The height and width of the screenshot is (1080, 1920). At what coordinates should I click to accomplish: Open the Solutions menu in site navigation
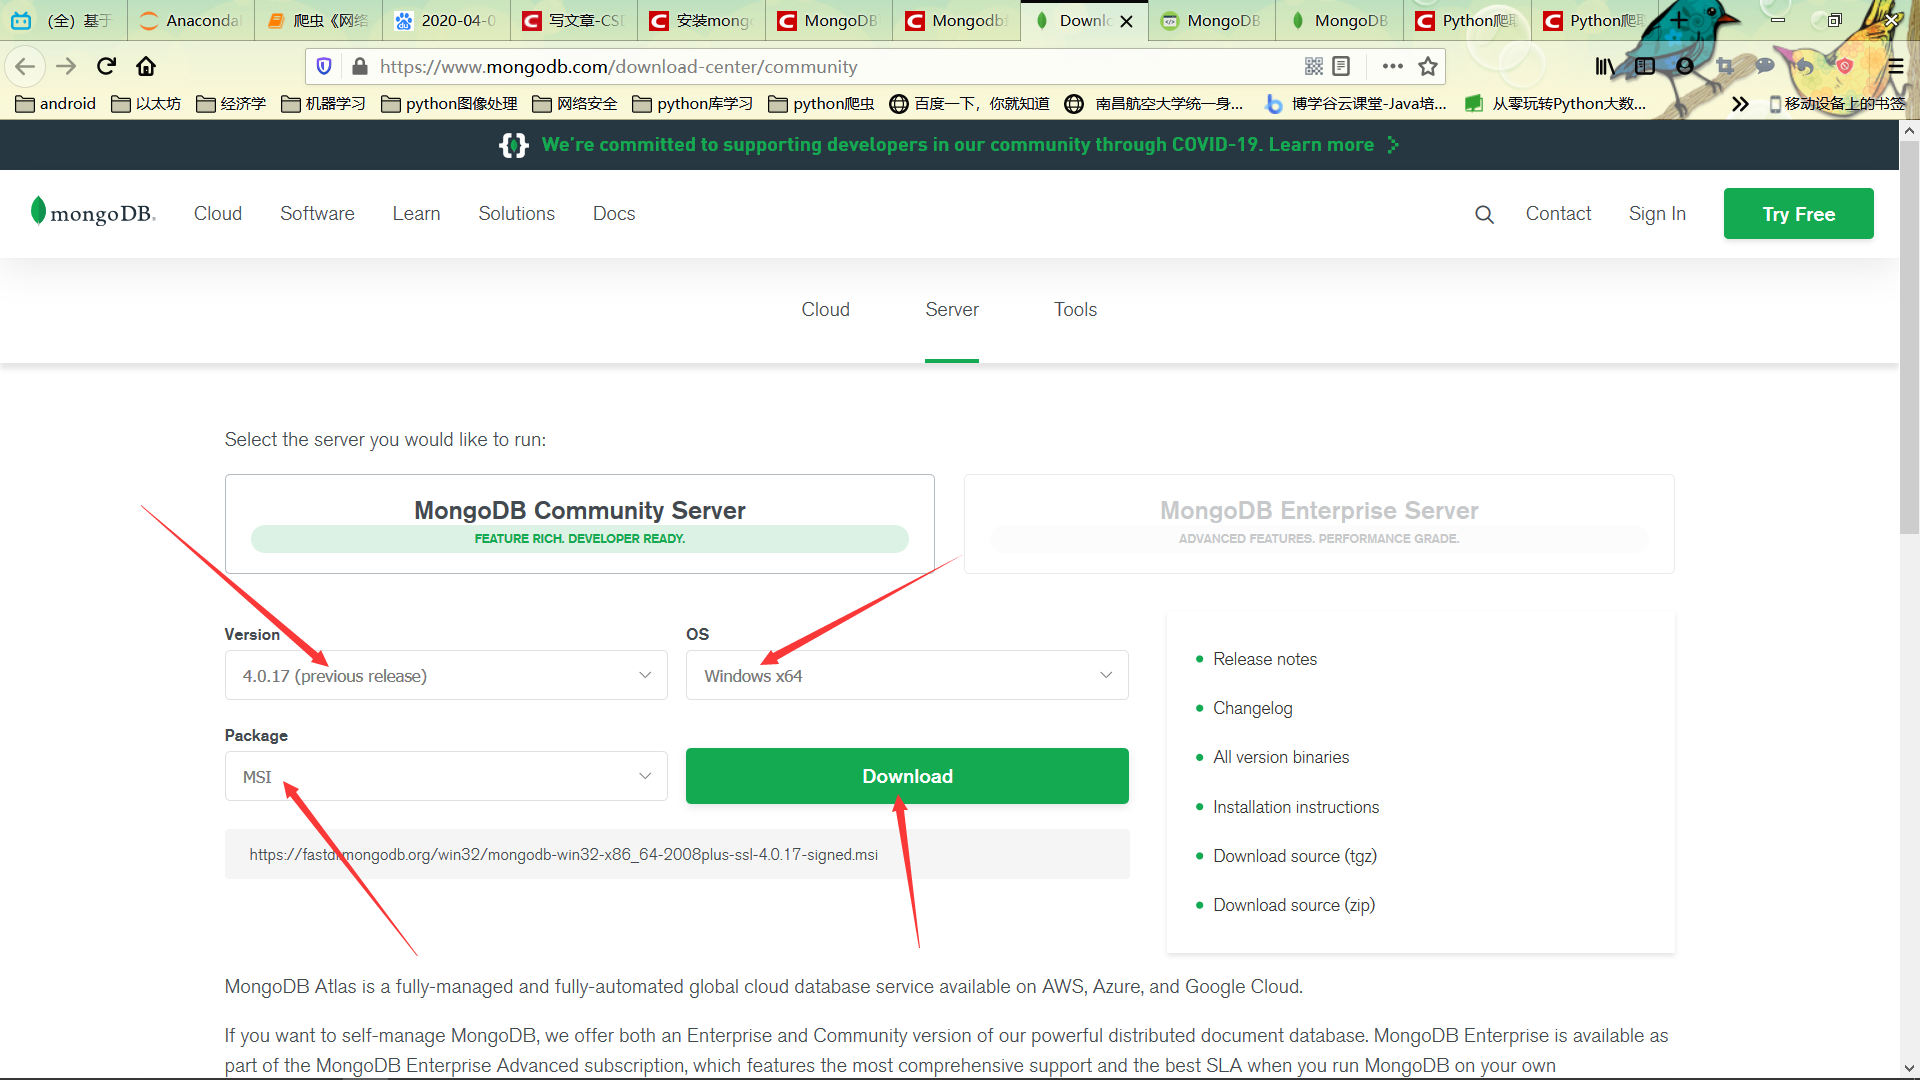coord(516,214)
